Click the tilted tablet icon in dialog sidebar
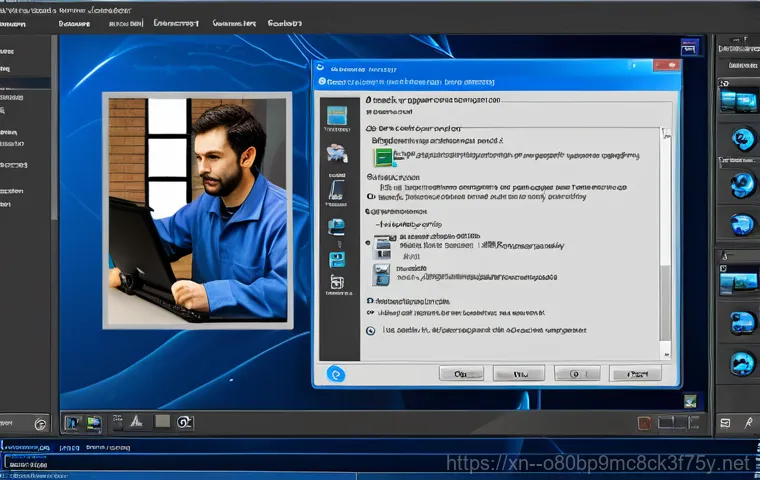The width and height of the screenshot is (760, 480). pyautogui.click(x=337, y=190)
